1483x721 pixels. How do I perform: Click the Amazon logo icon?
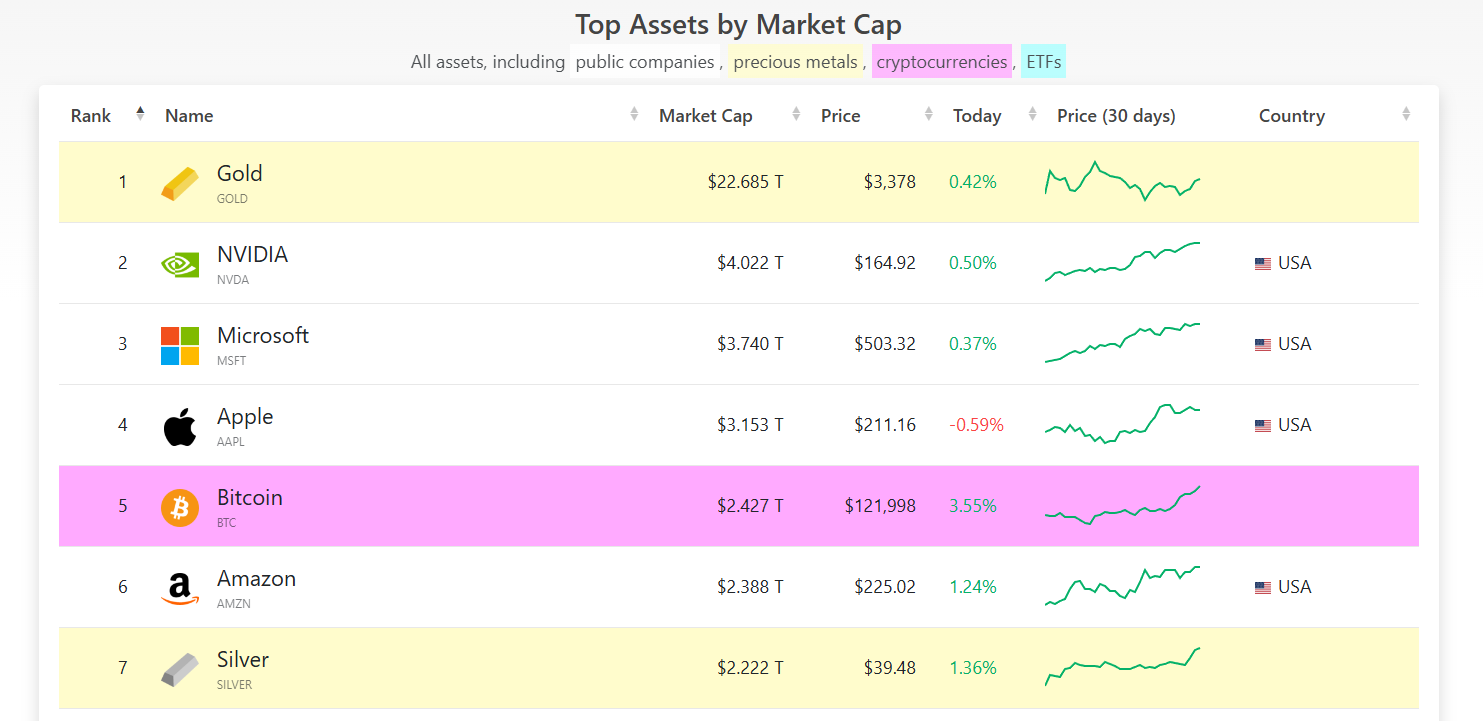point(180,588)
